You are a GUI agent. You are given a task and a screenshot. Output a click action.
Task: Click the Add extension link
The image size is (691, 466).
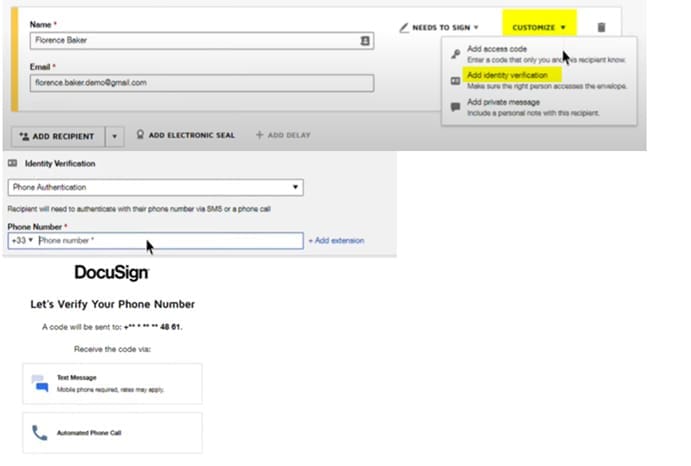coord(336,240)
